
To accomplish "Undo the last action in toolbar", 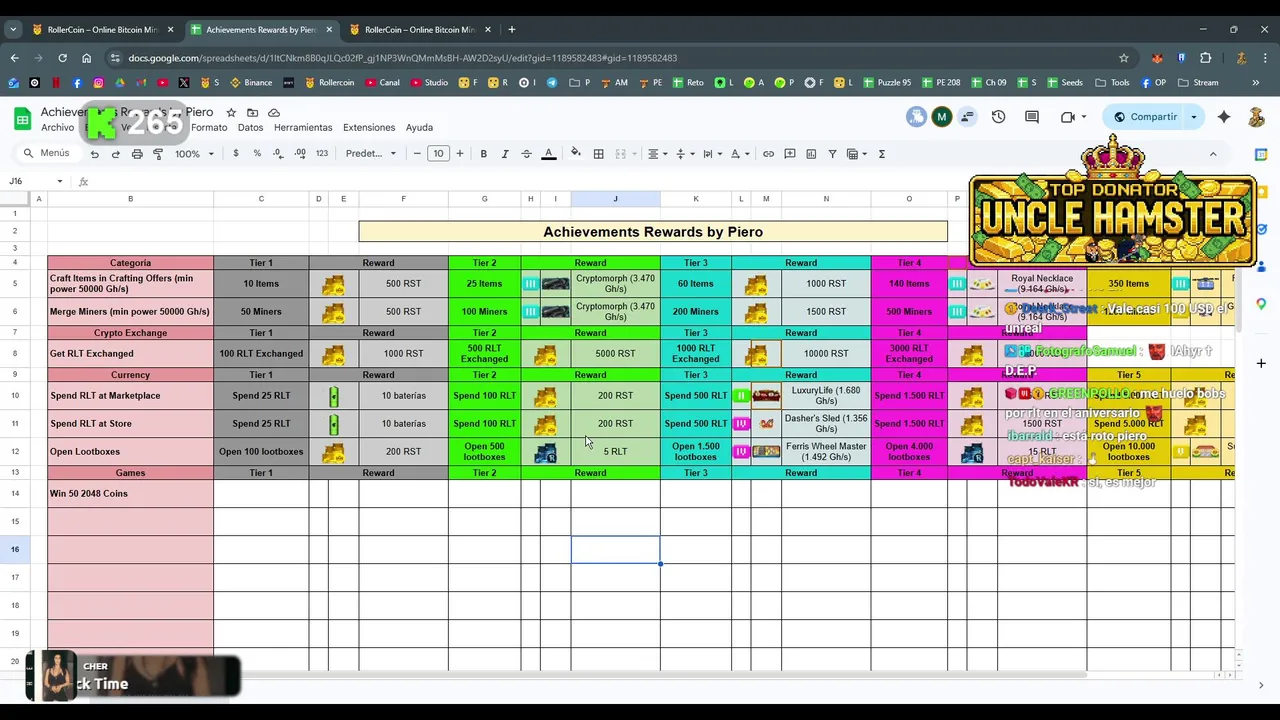I will (x=94, y=154).
